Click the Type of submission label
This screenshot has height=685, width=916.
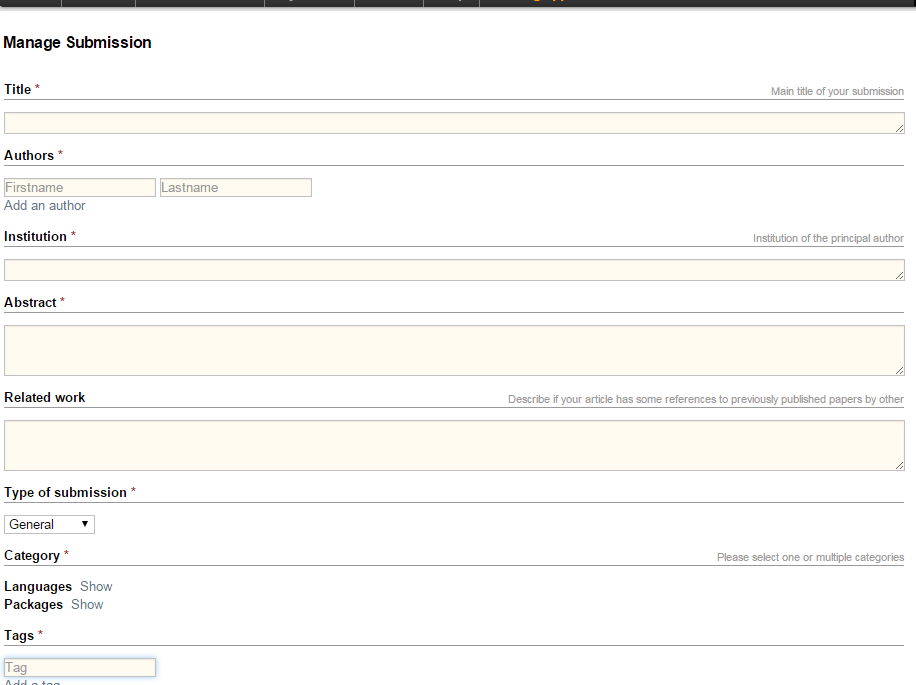coord(65,493)
